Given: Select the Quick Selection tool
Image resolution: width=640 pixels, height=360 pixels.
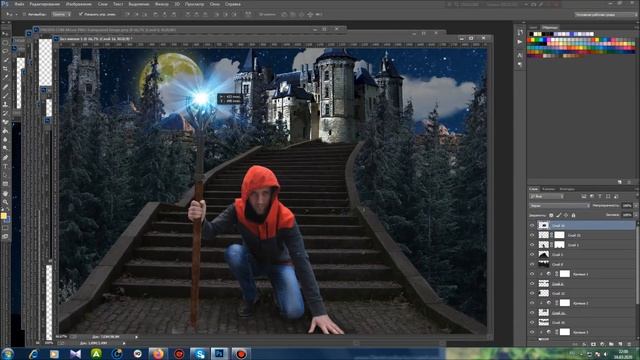Looking at the screenshot, I should [5, 60].
